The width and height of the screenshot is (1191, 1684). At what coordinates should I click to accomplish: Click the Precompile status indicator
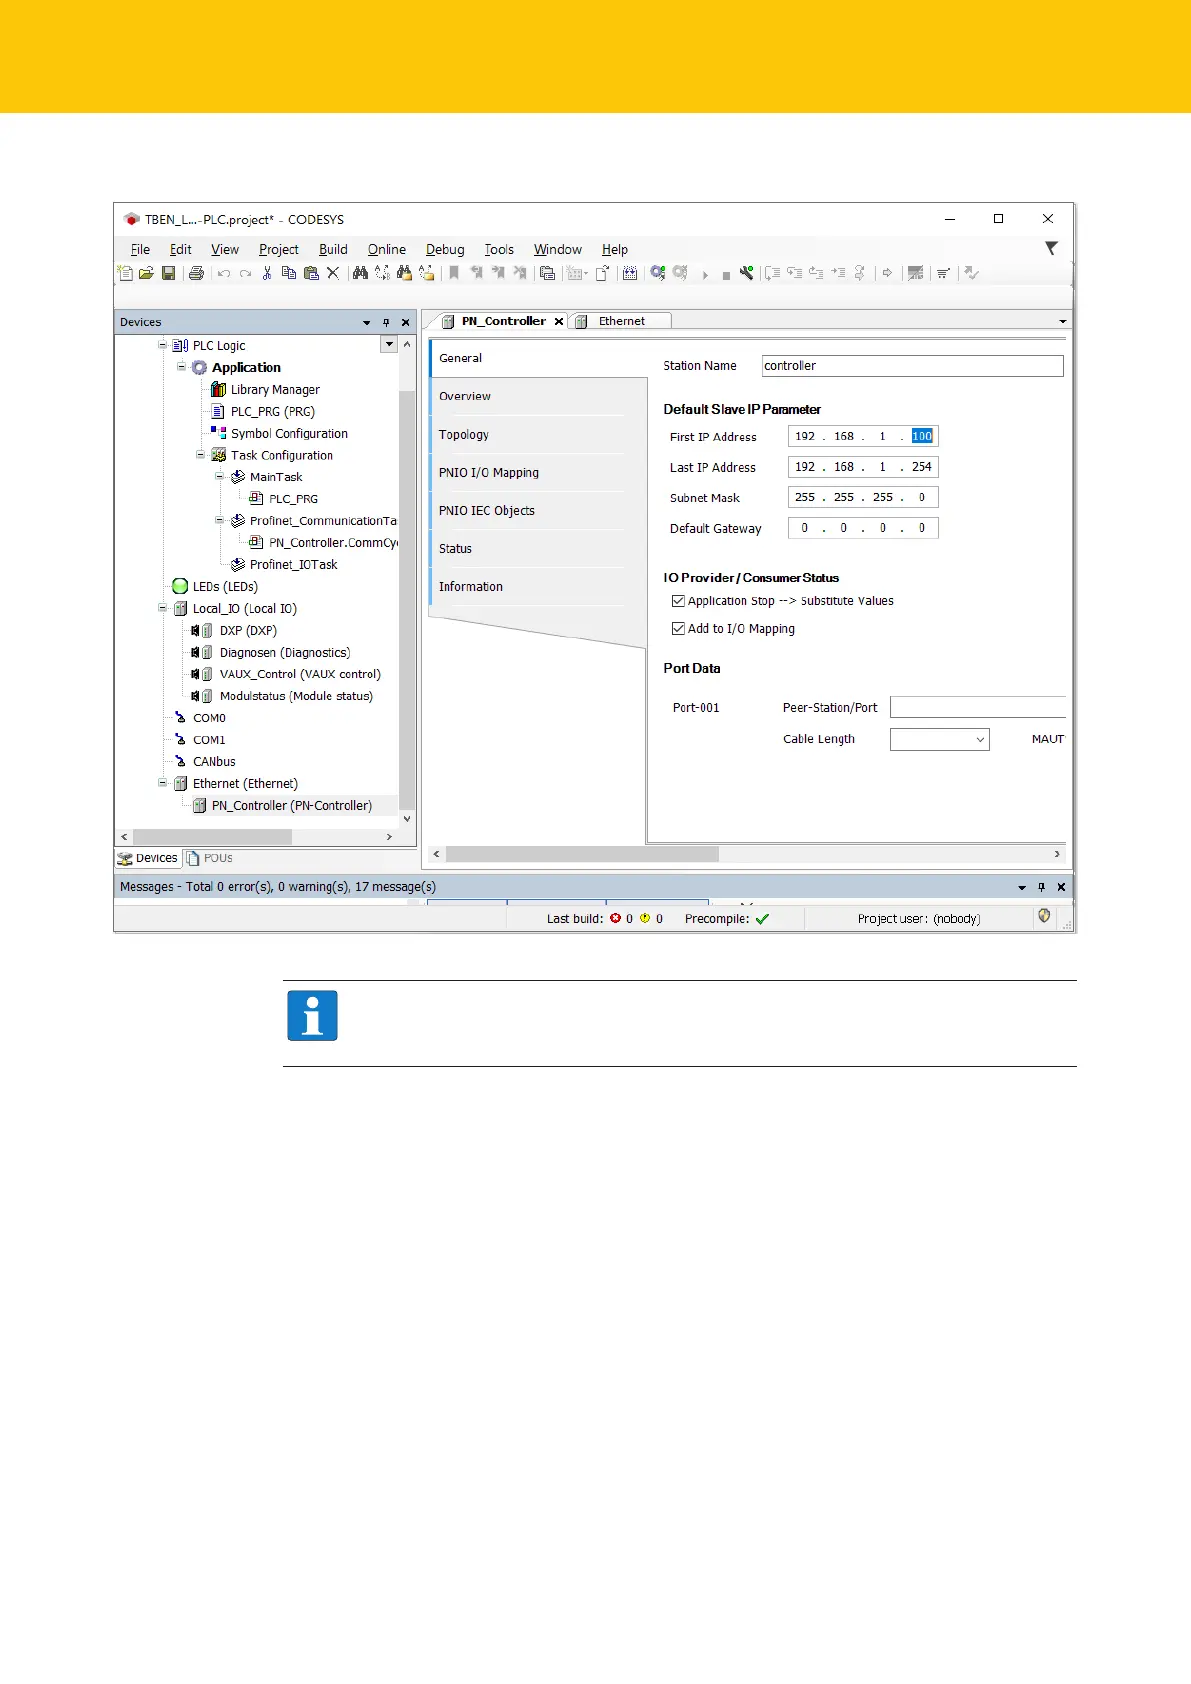pyautogui.click(x=727, y=919)
